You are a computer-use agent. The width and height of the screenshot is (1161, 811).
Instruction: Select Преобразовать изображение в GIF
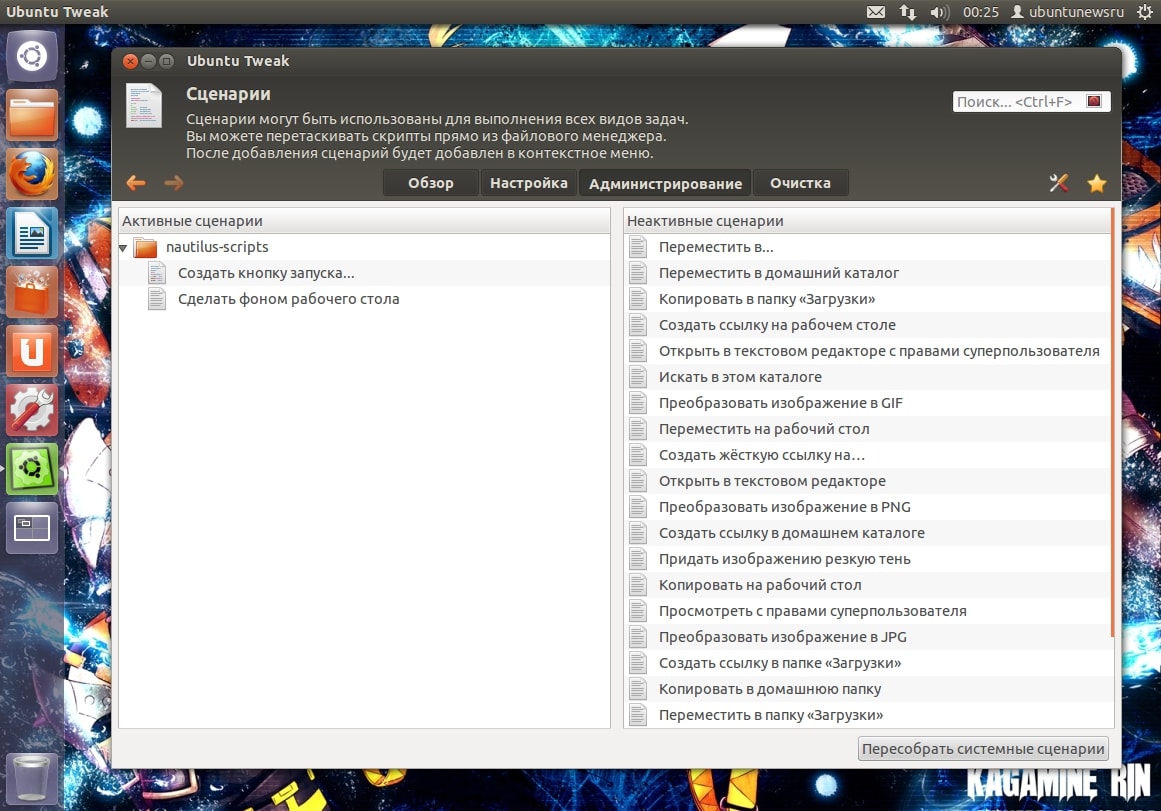tap(867, 403)
